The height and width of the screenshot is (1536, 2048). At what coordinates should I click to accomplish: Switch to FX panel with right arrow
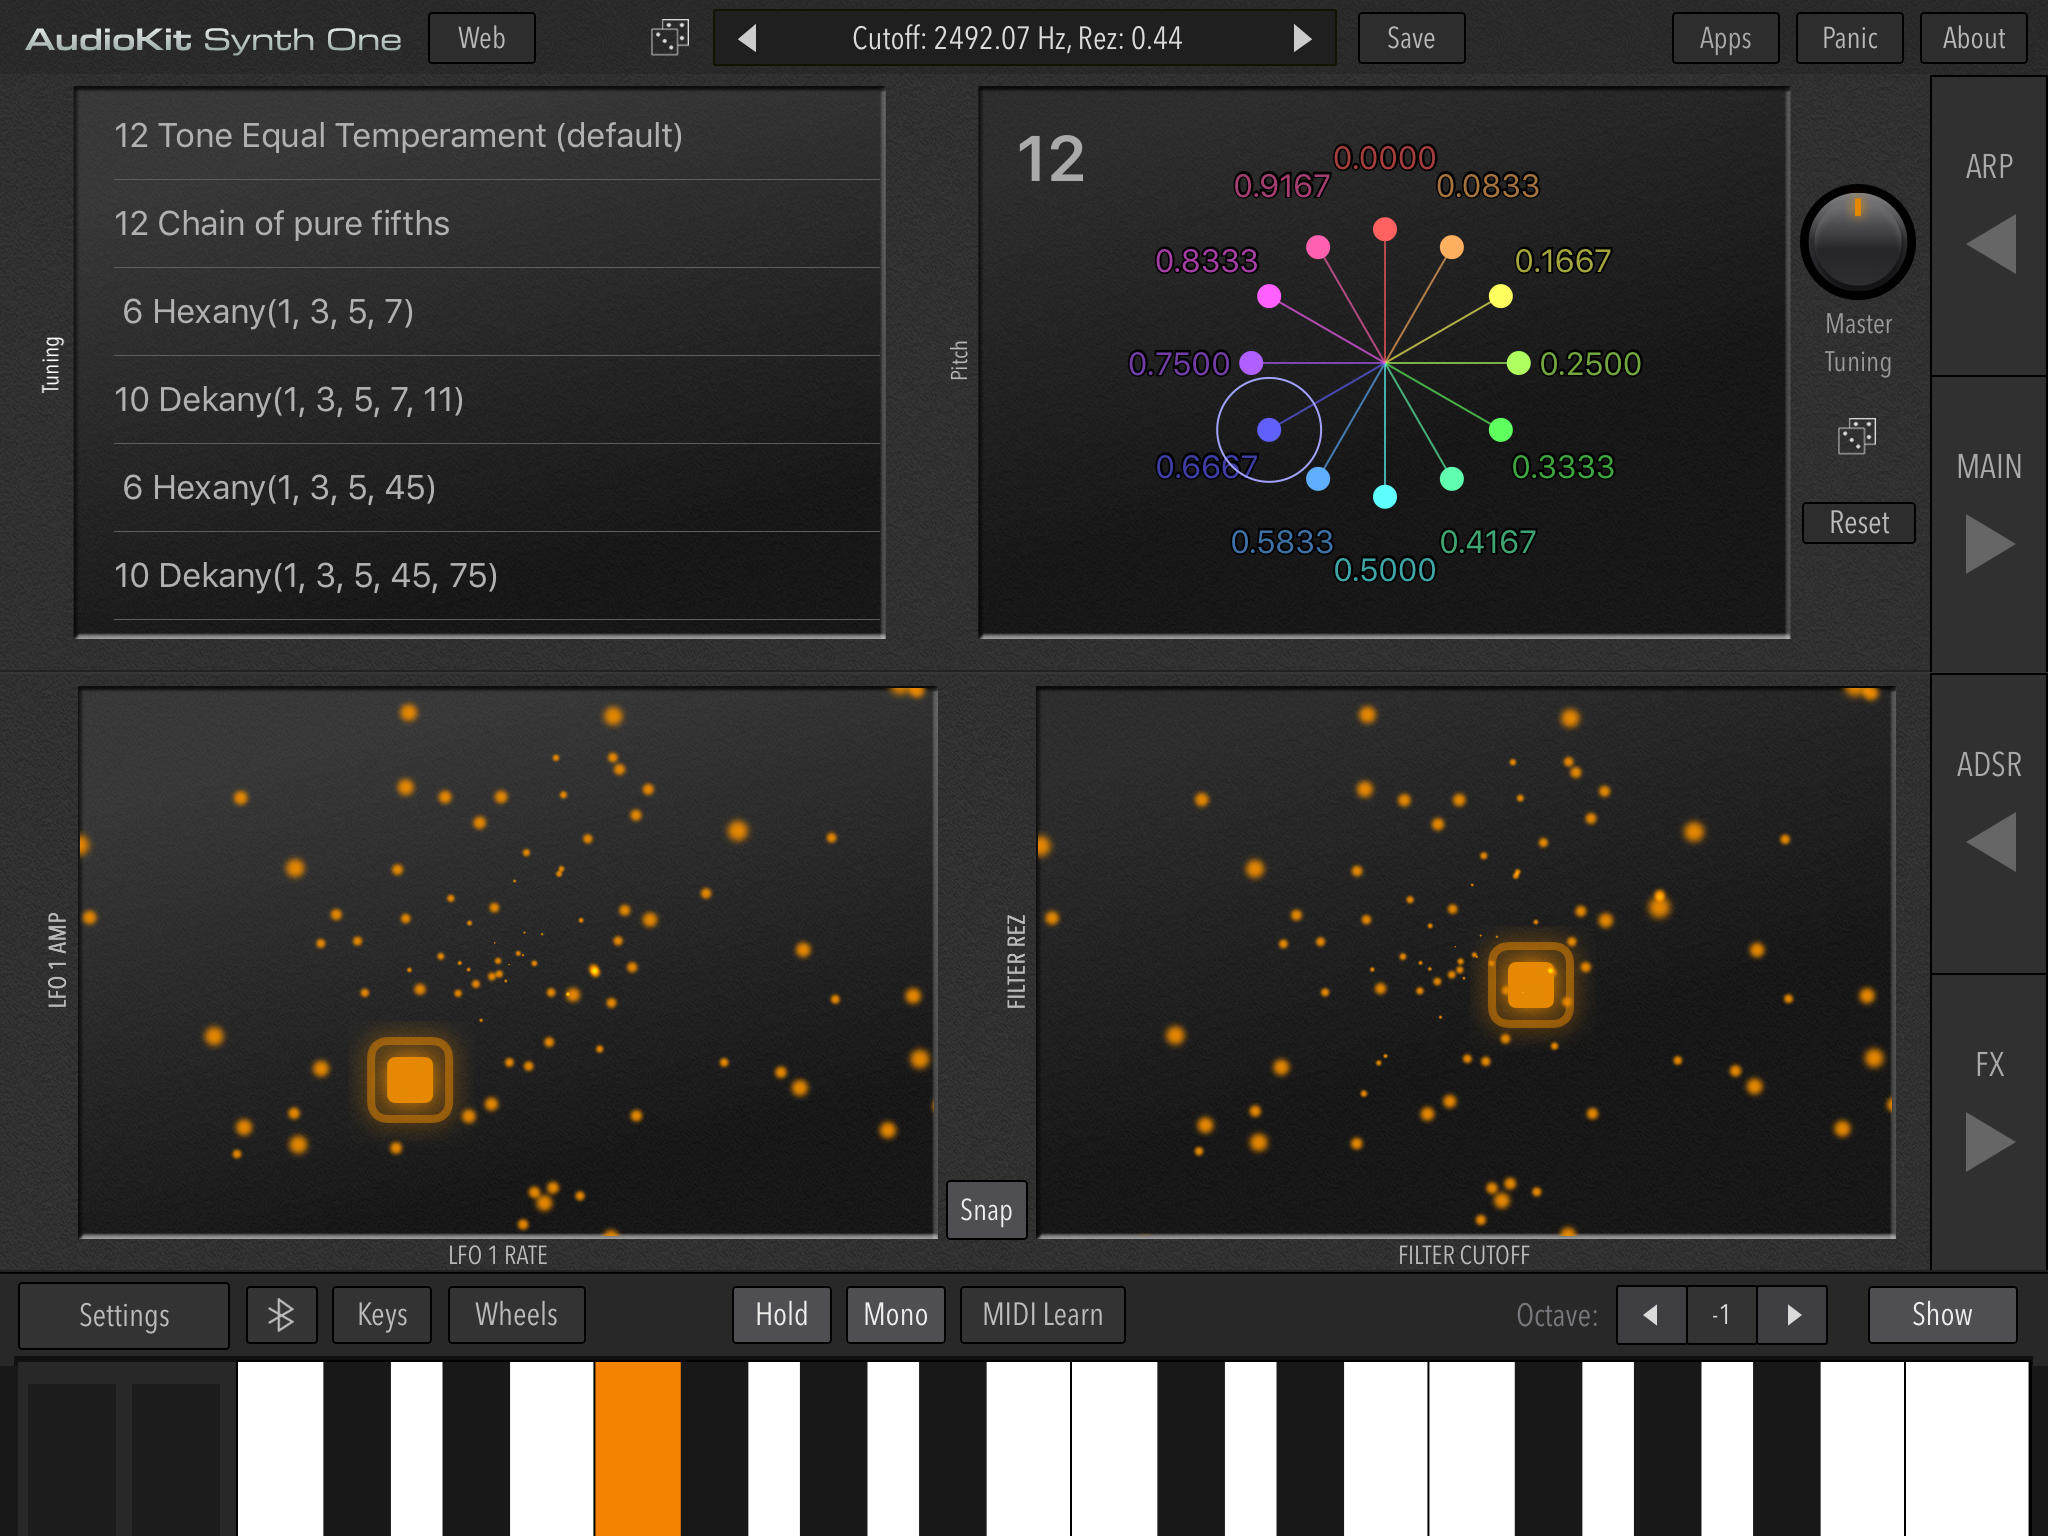coord(1990,1141)
